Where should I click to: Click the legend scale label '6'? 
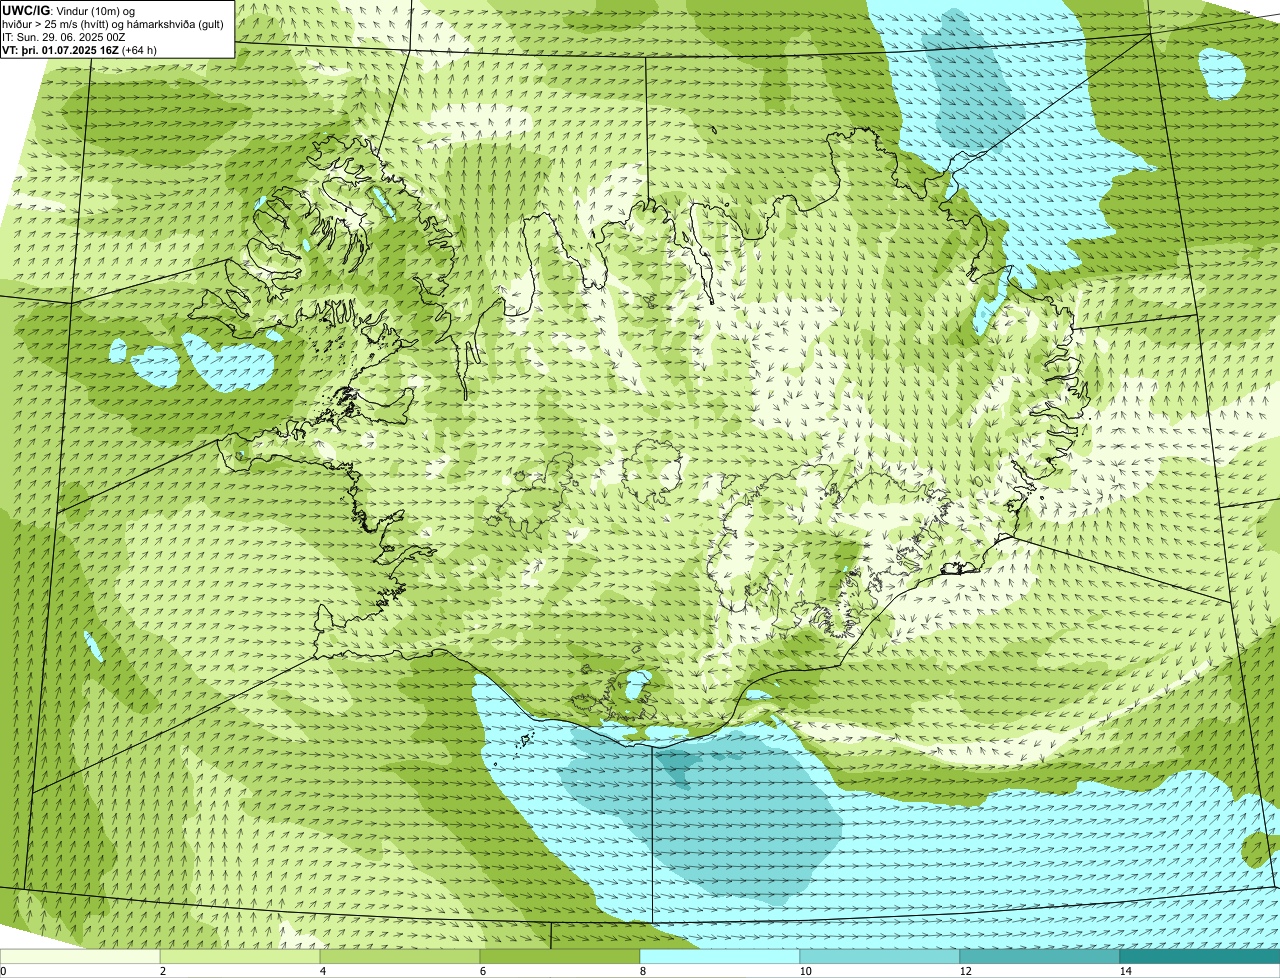(482, 971)
